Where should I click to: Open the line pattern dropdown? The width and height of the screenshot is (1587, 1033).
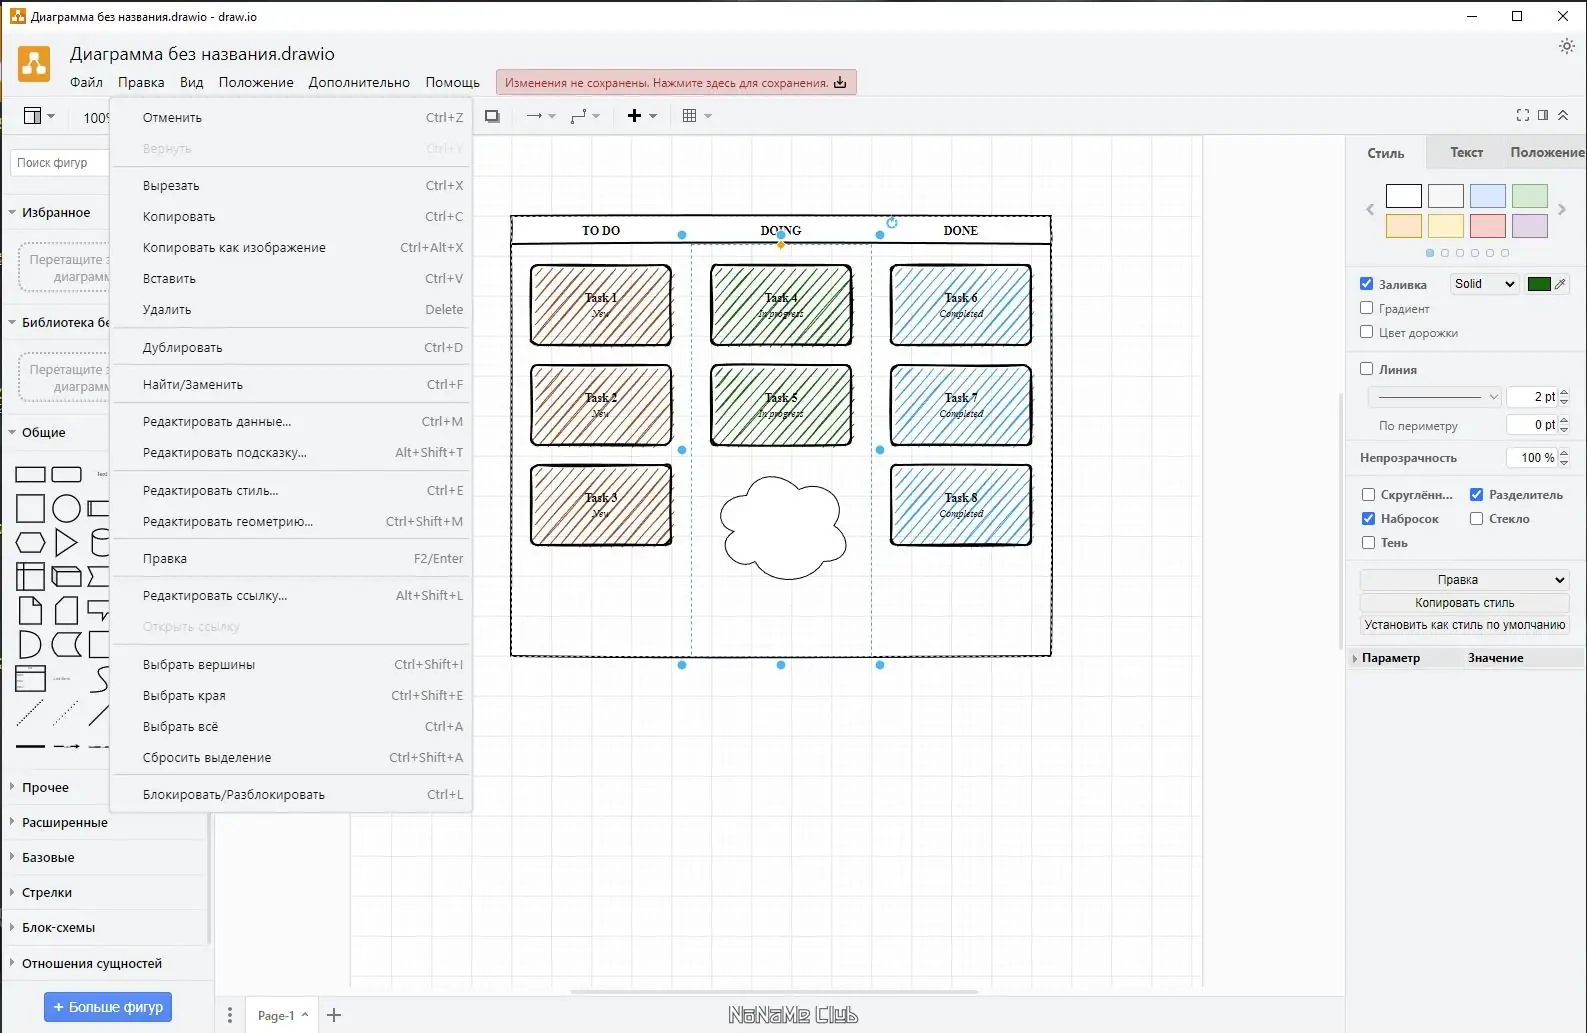click(1434, 397)
